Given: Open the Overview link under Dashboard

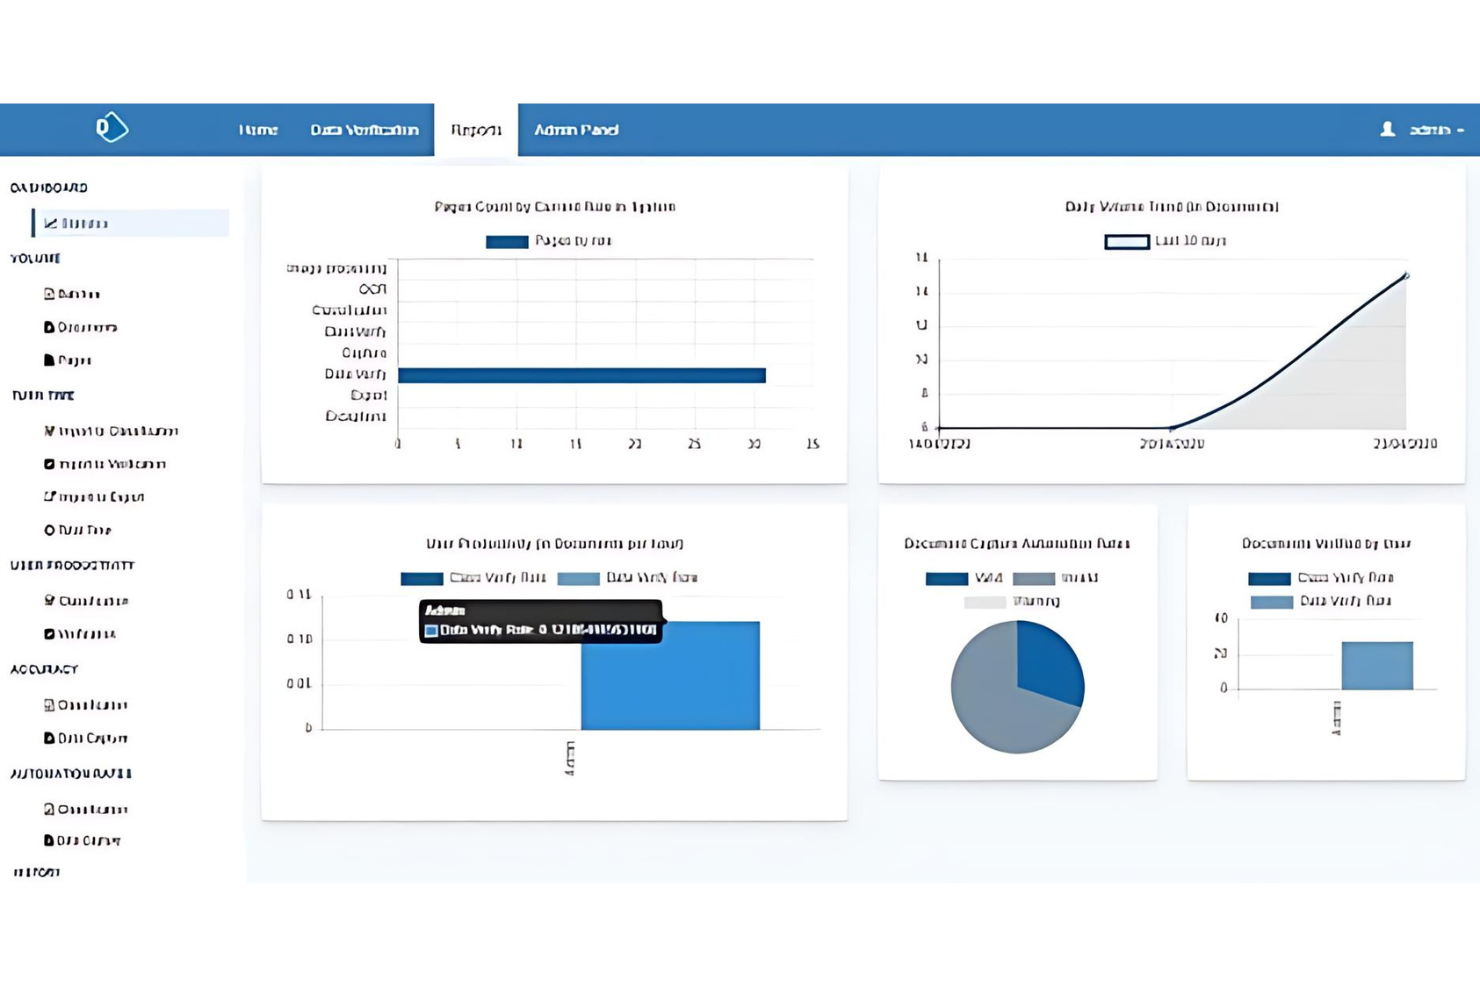Looking at the screenshot, I should coord(85,222).
